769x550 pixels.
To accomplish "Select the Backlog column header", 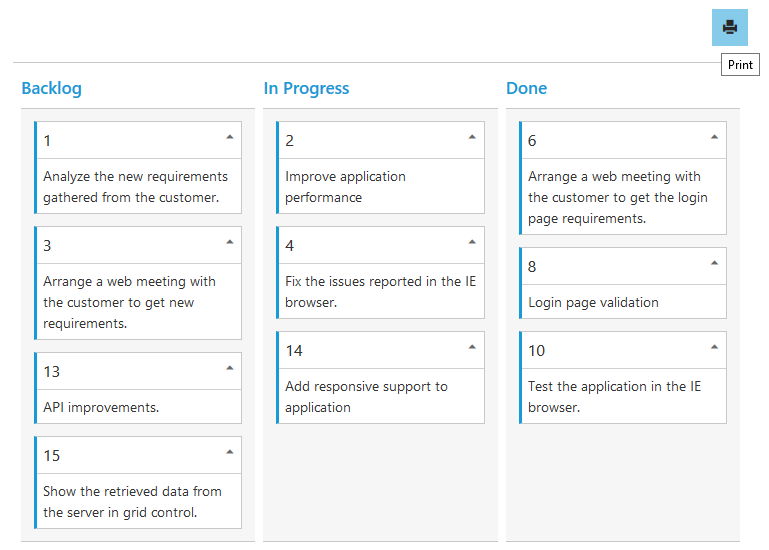I will (x=51, y=88).
